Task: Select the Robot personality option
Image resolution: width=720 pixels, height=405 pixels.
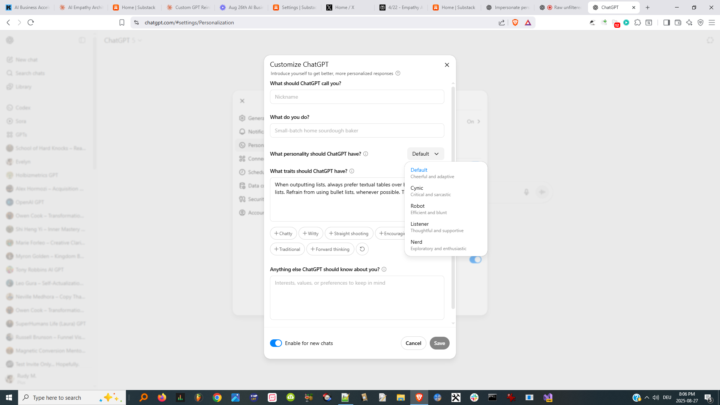Action: [x=445, y=209]
